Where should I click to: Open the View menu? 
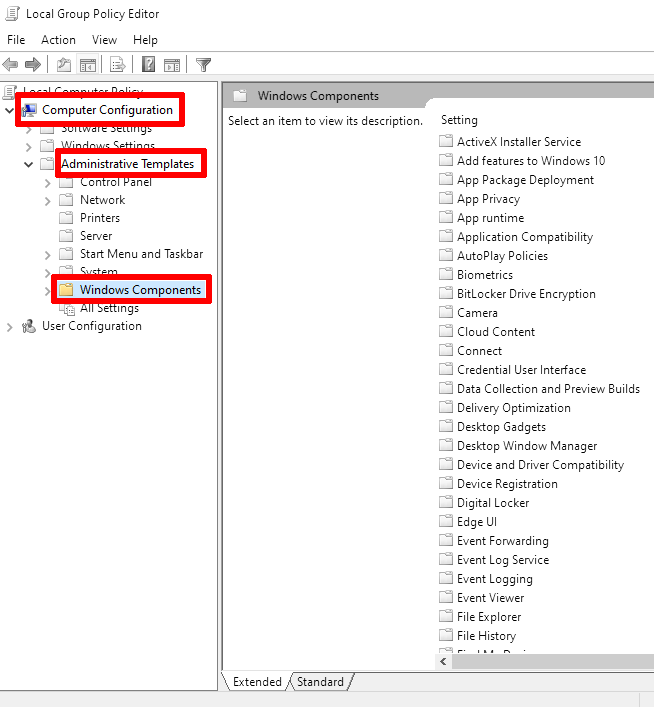pyautogui.click(x=104, y=40)
